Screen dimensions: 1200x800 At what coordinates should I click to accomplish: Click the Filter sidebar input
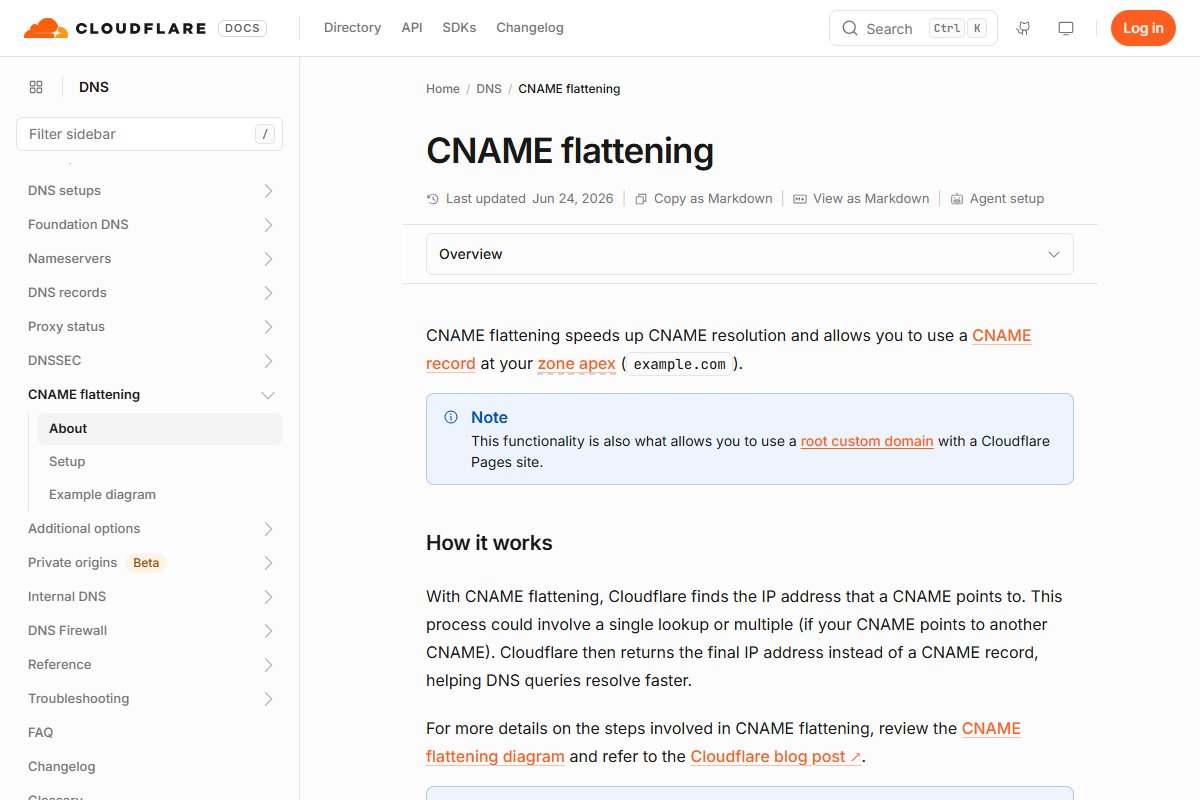click(x=149, y=134)
